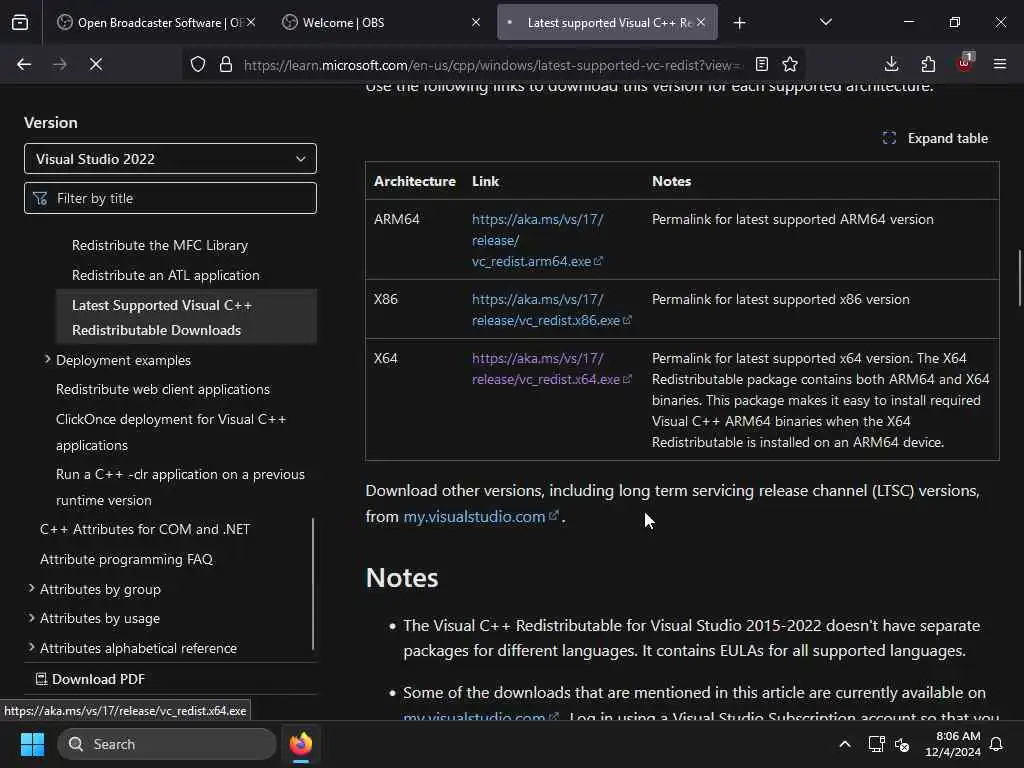Click Download PDF button

coord(90,679)
